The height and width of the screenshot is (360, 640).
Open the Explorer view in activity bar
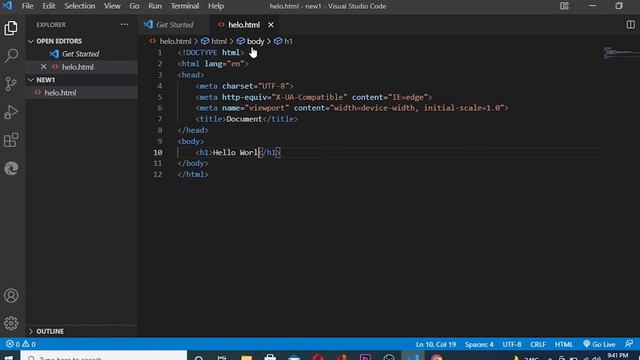[x=11, y=28]
